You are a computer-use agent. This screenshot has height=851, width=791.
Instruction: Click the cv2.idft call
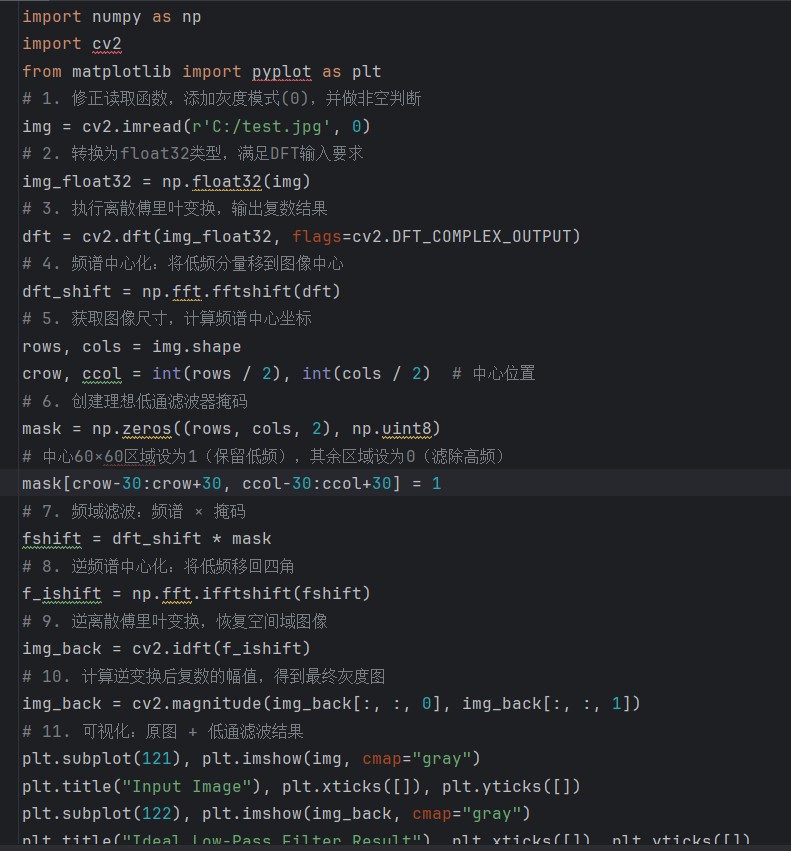221,649
